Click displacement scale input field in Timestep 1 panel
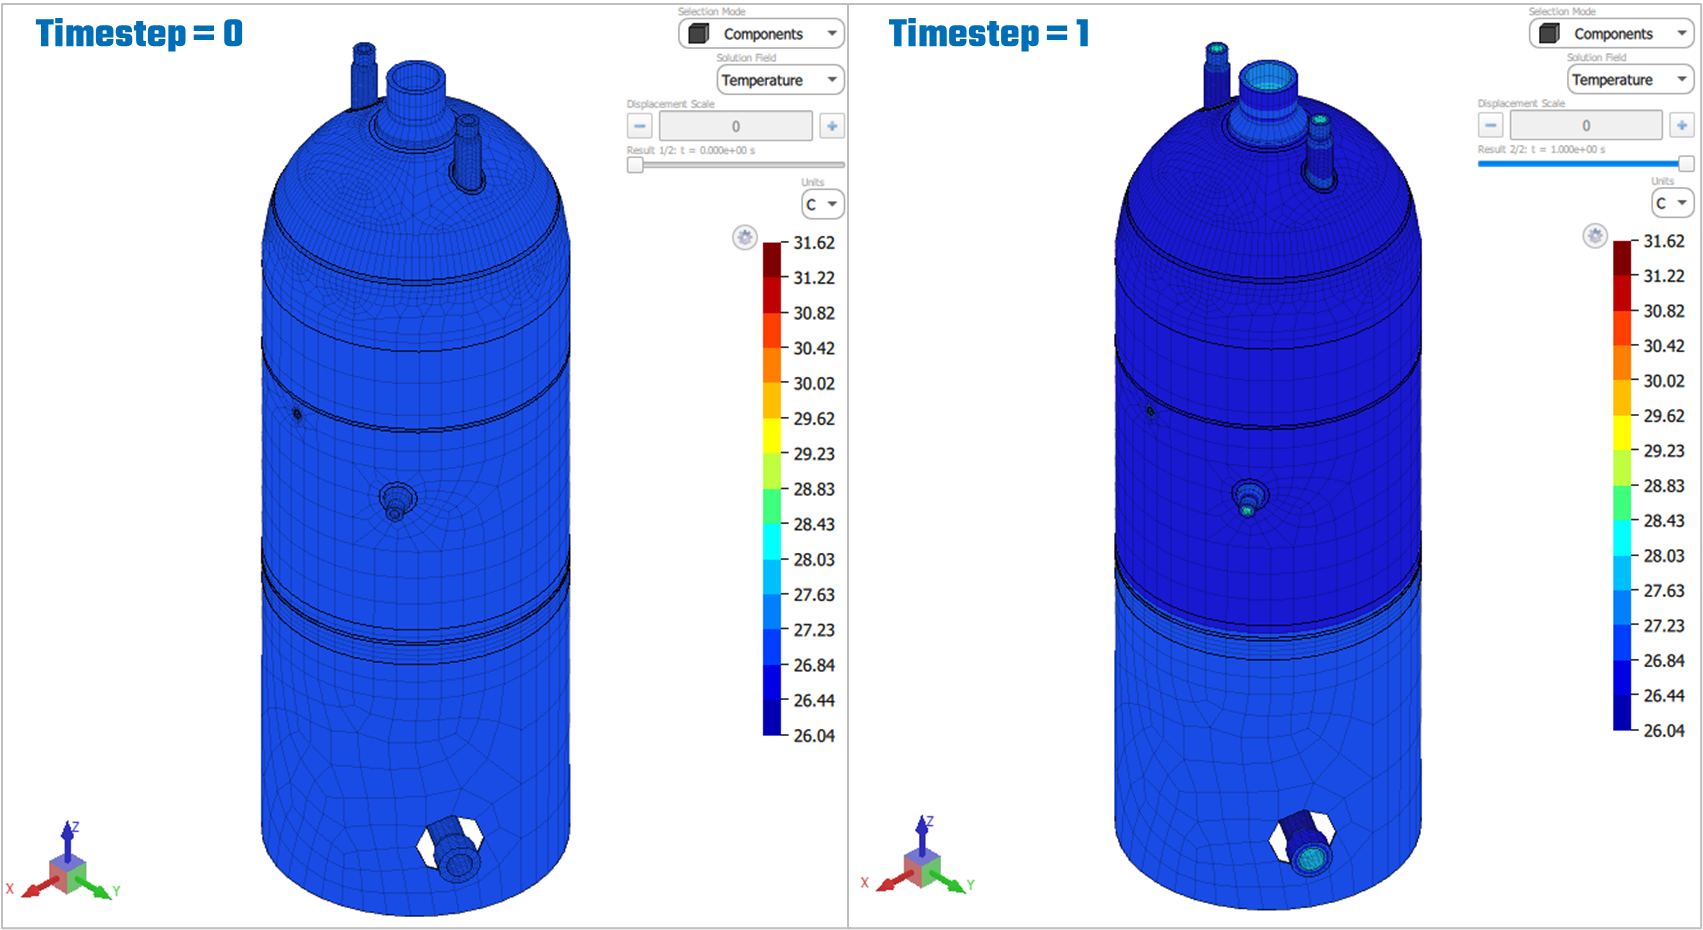1703x930 pixels. (x=1586, y=125)
